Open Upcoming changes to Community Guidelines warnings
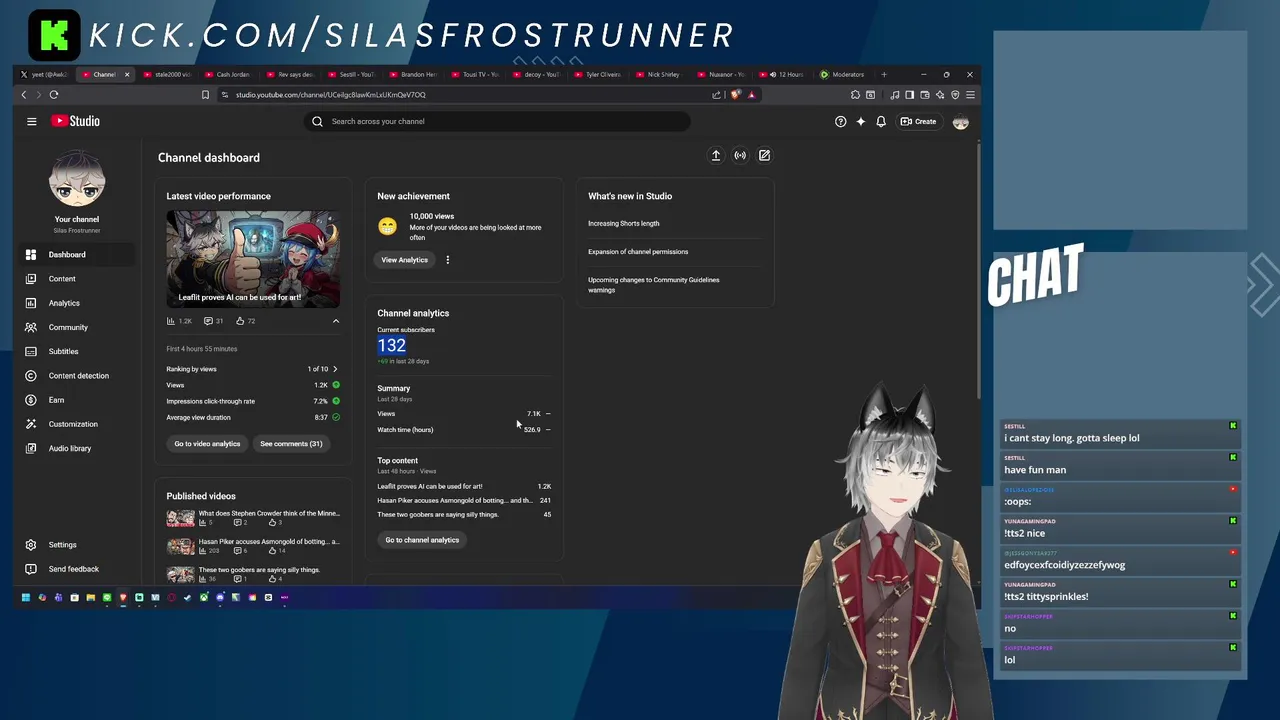Screen dimensions: 1280x720 [654, 285]
